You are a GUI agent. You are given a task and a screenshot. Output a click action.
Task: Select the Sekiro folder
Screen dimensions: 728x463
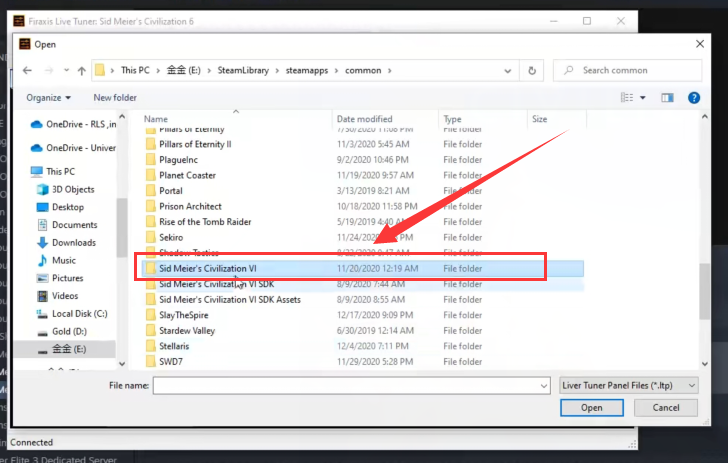tap(171, 237)
